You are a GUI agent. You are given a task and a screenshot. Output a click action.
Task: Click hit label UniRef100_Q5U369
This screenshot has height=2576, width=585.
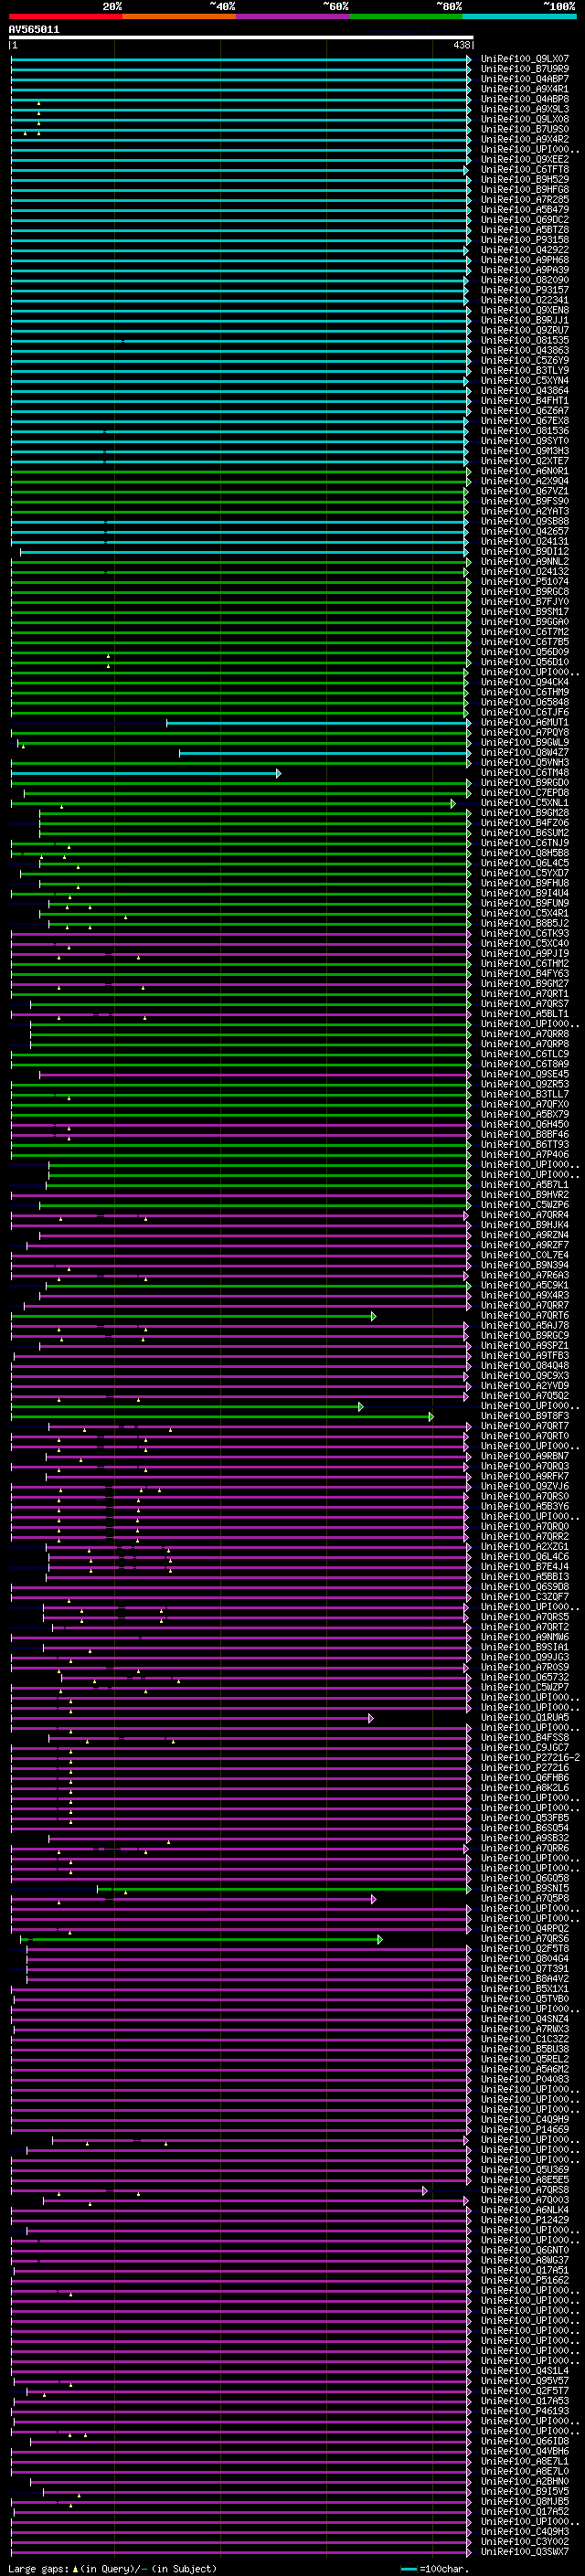point(524,2170)
